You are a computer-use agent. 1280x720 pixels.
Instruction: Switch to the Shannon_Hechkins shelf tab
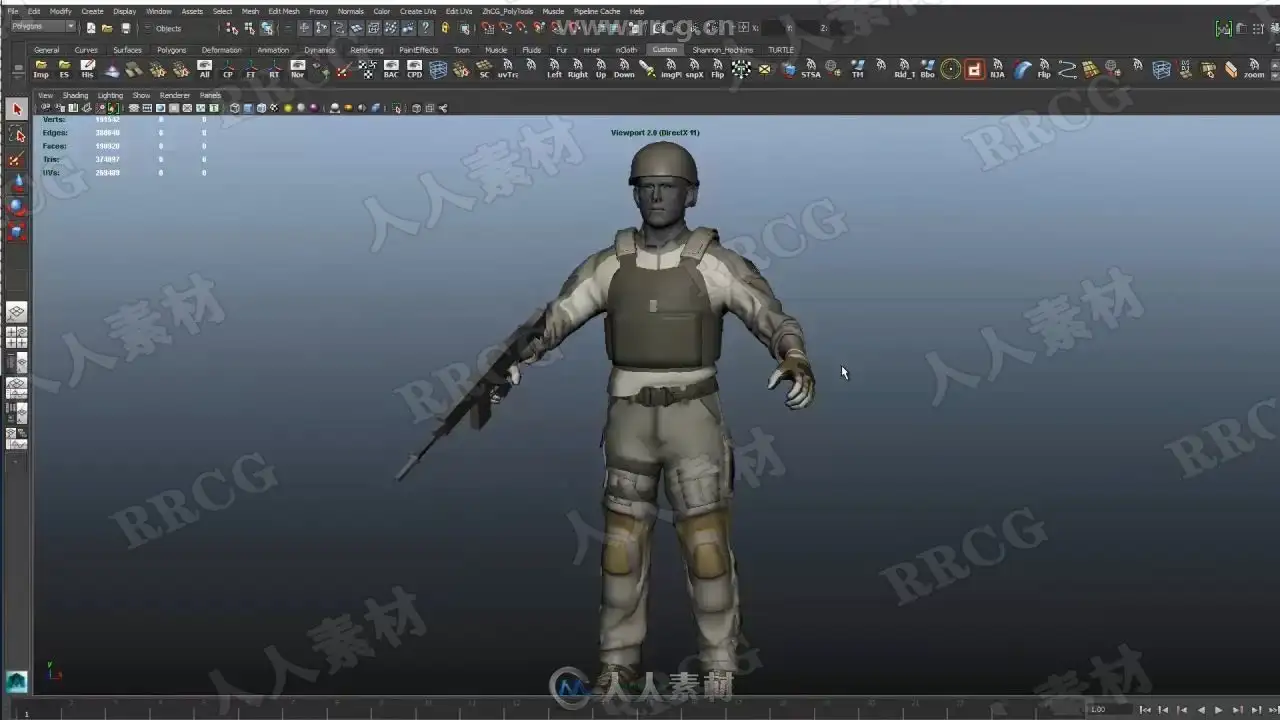coord(723,49)
